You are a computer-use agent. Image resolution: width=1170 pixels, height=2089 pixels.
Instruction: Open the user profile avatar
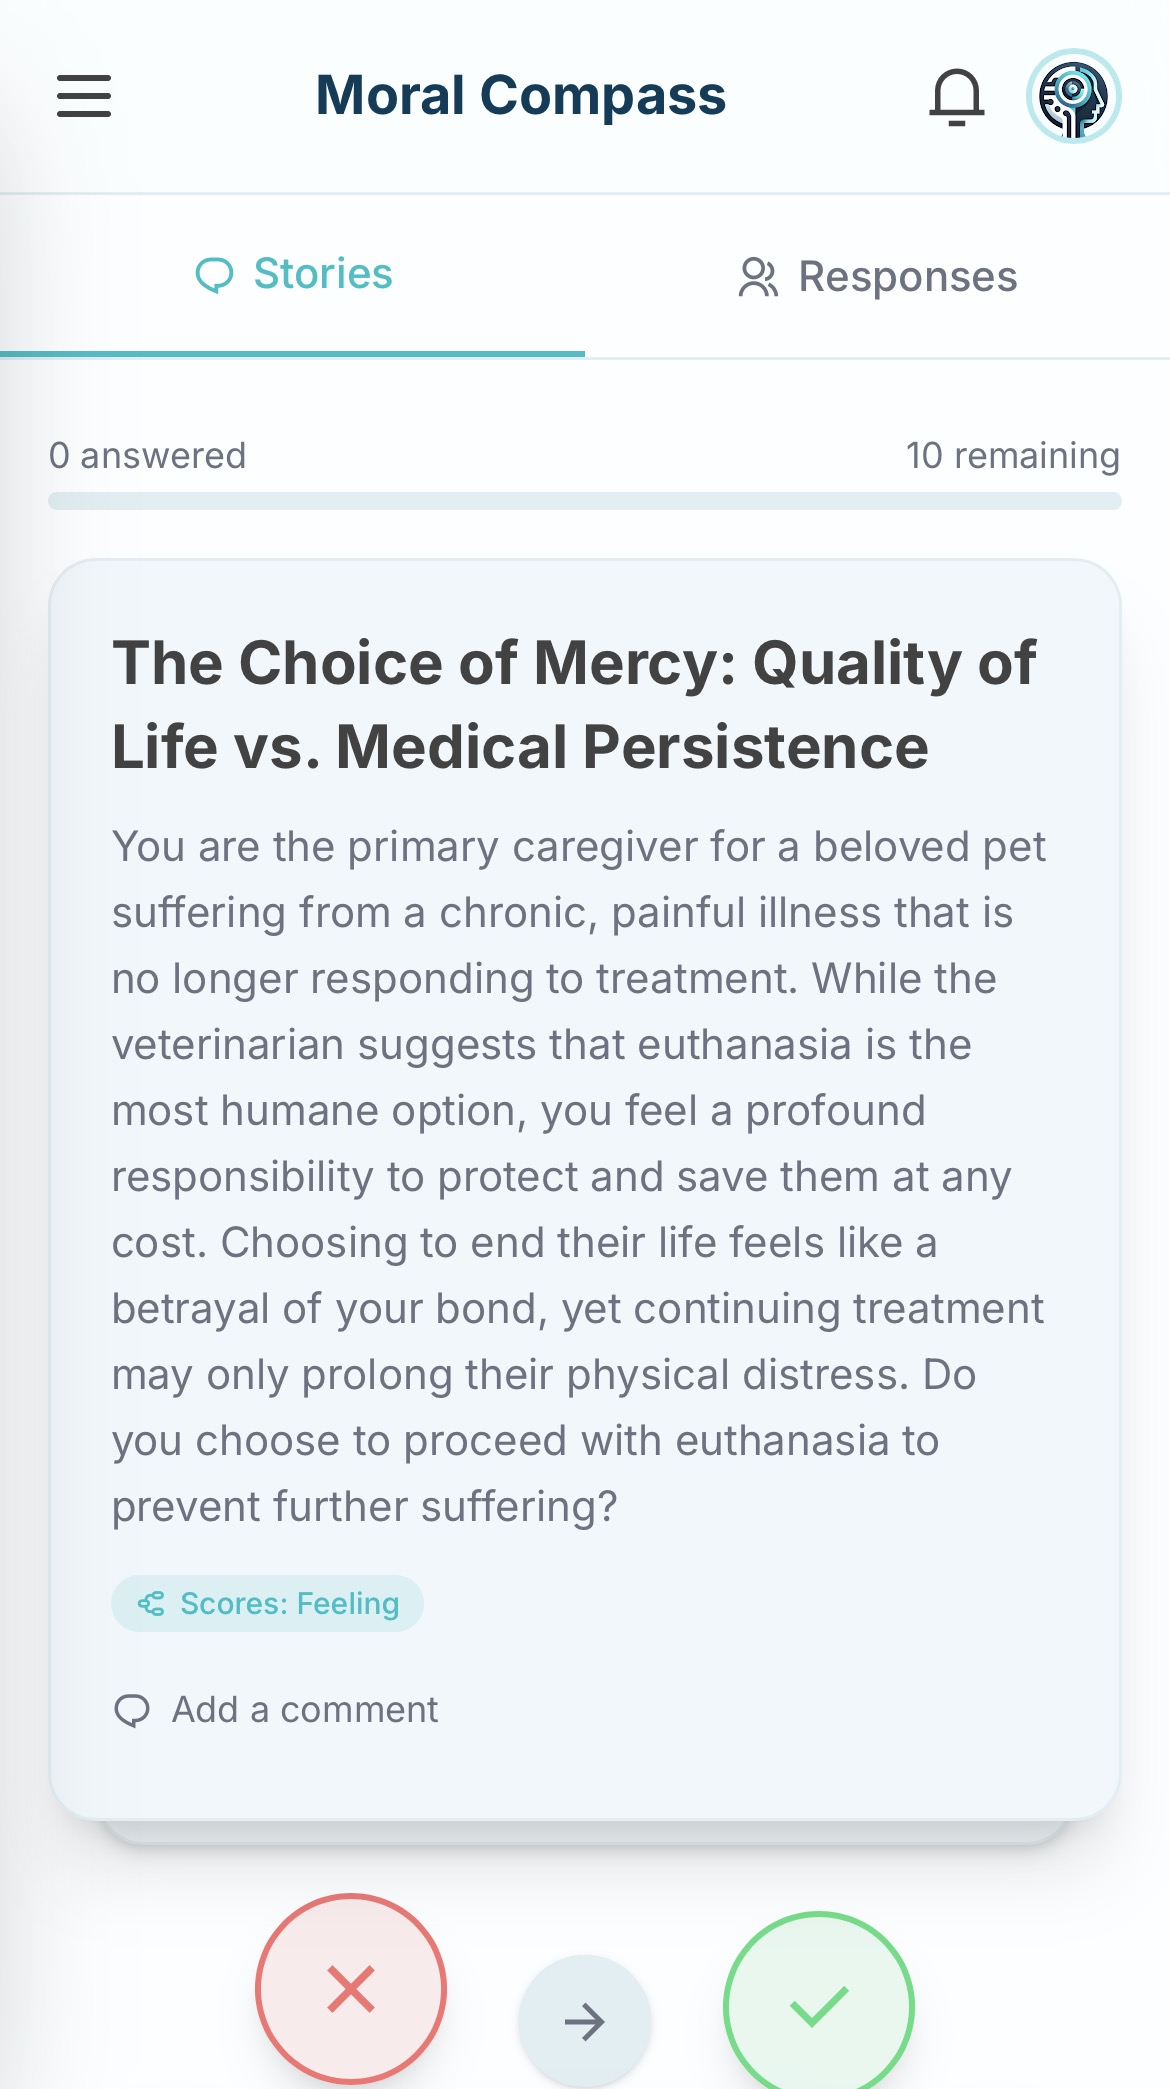1073,96
